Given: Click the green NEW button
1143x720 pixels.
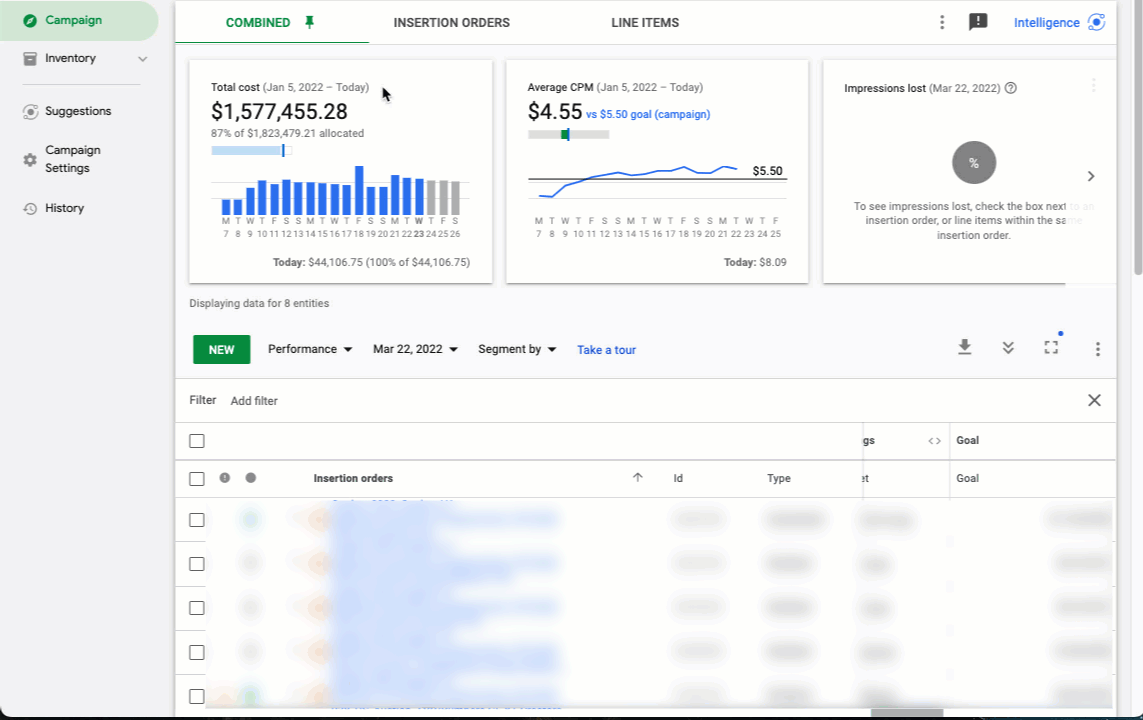Looking at the screenshot, I should pos(221,349).
